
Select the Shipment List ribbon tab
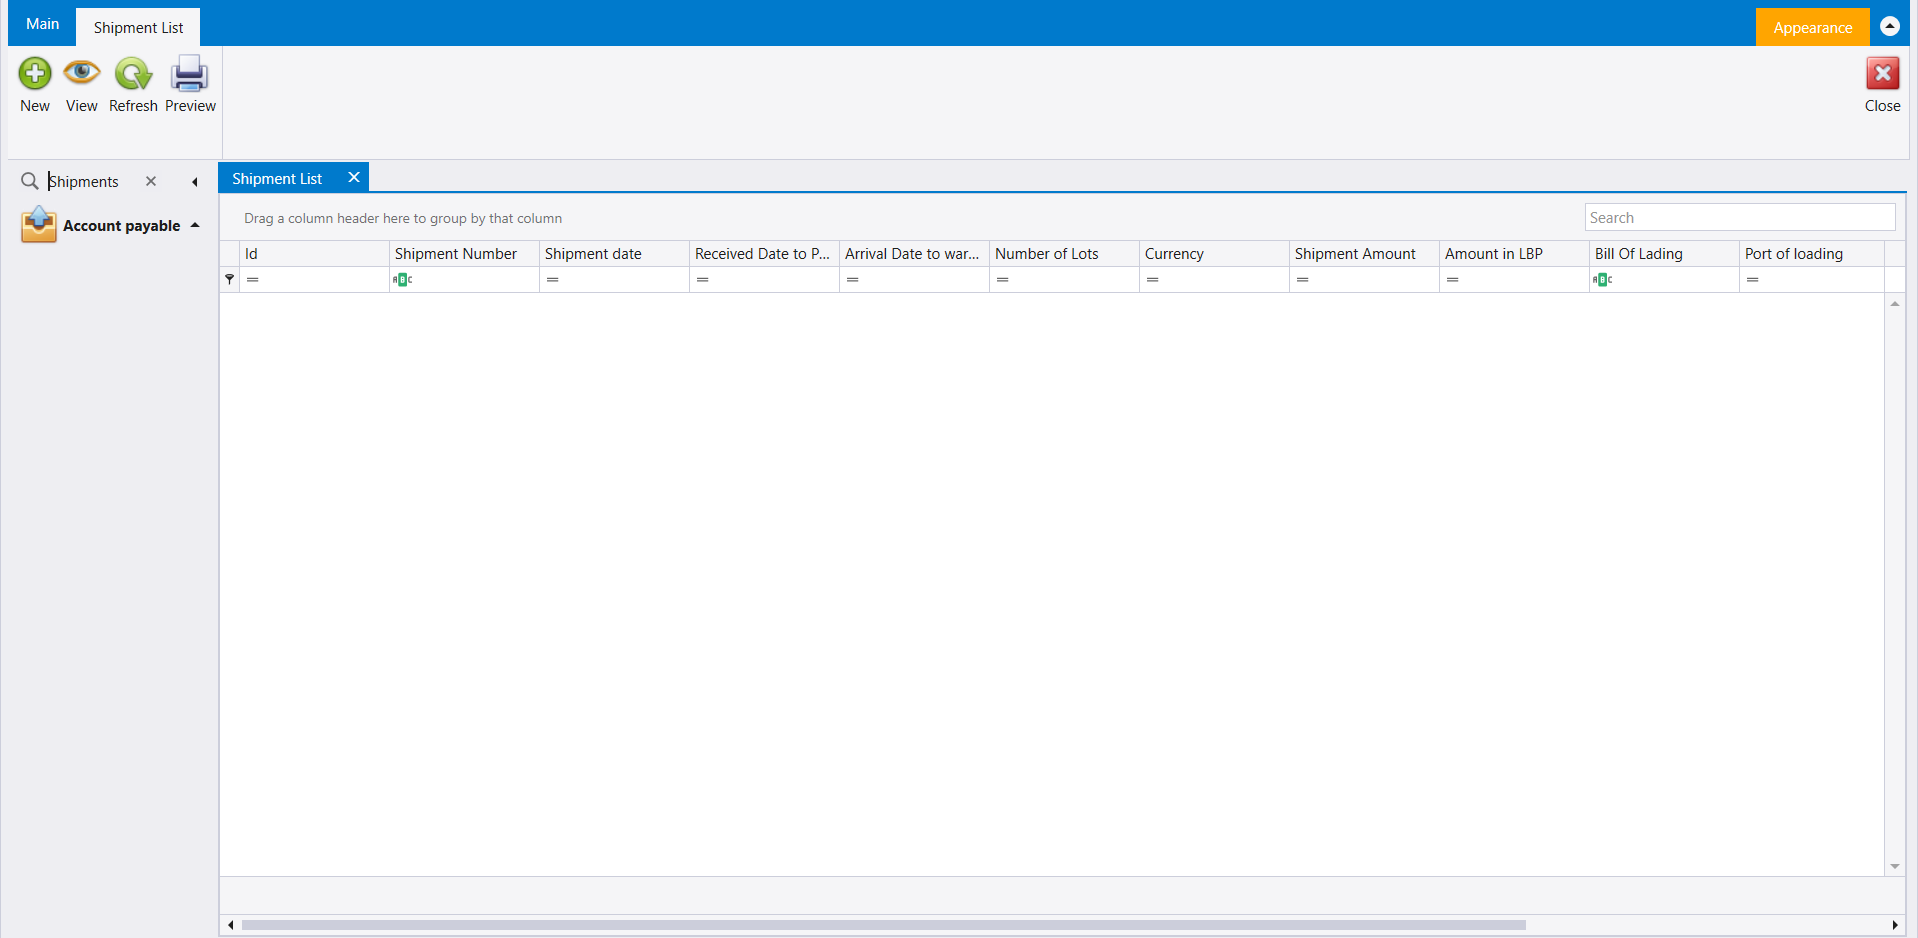coord(138,27)
